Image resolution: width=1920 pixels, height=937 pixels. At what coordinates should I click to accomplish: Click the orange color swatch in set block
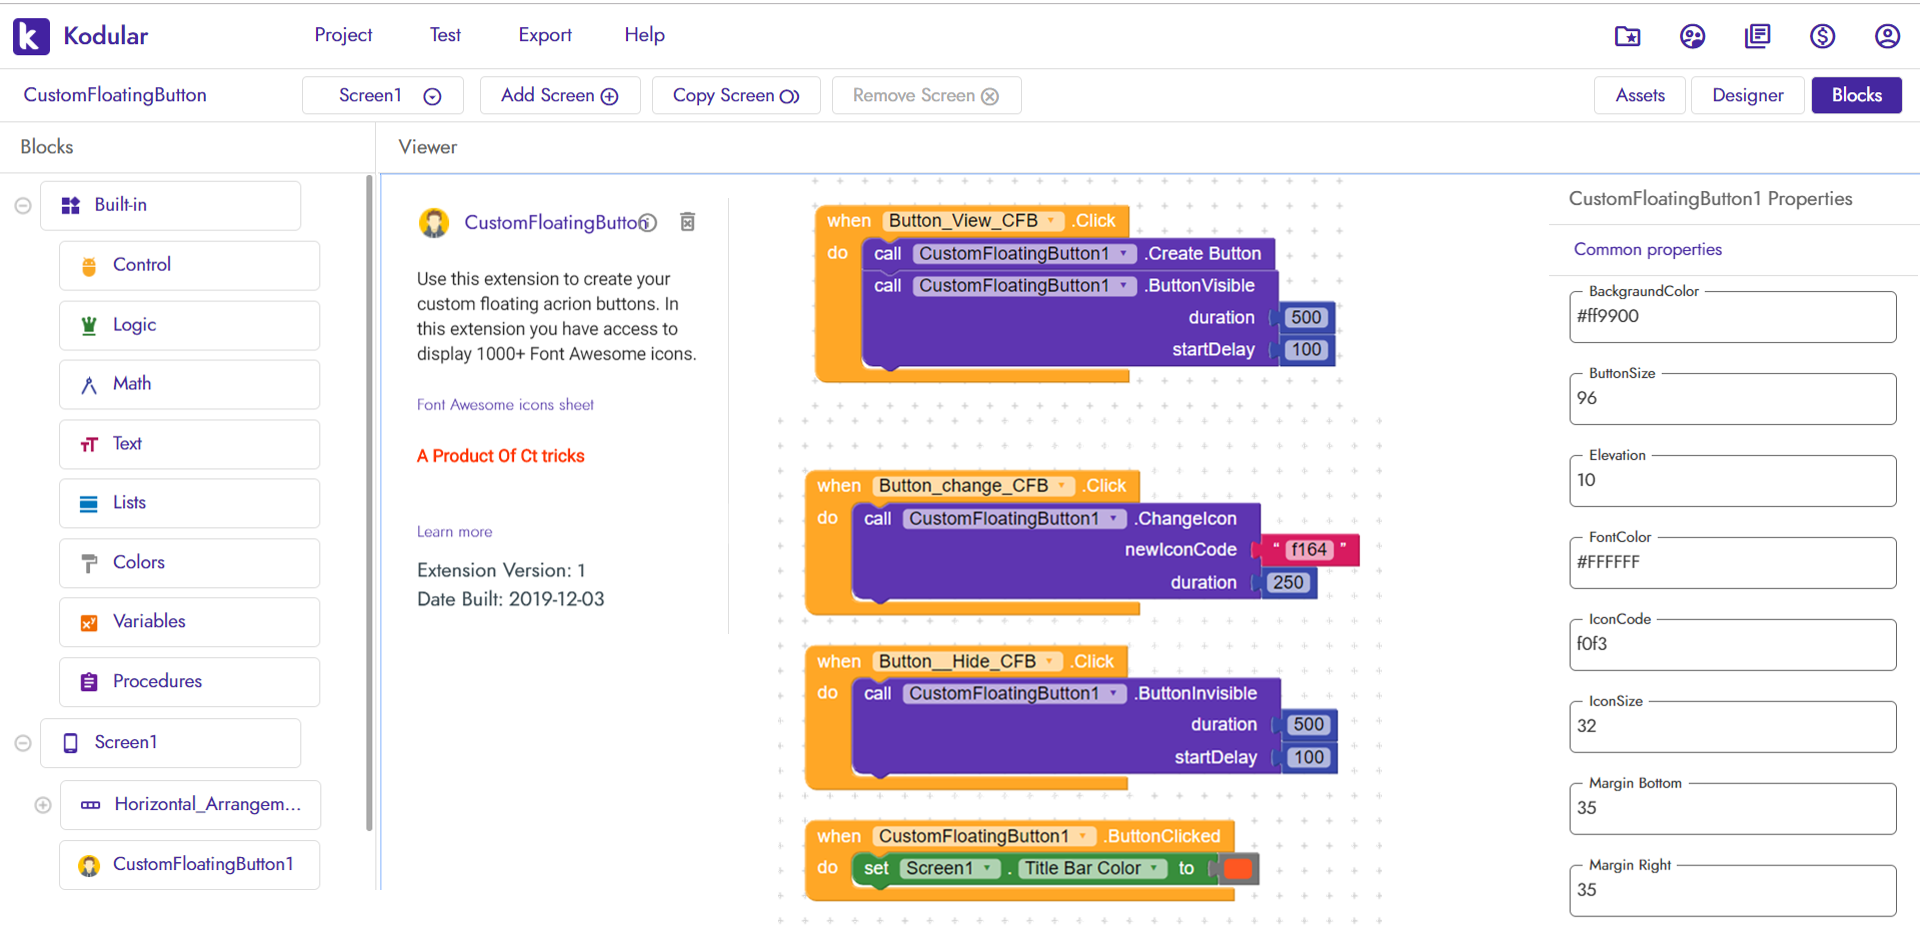click(1237, 869)
